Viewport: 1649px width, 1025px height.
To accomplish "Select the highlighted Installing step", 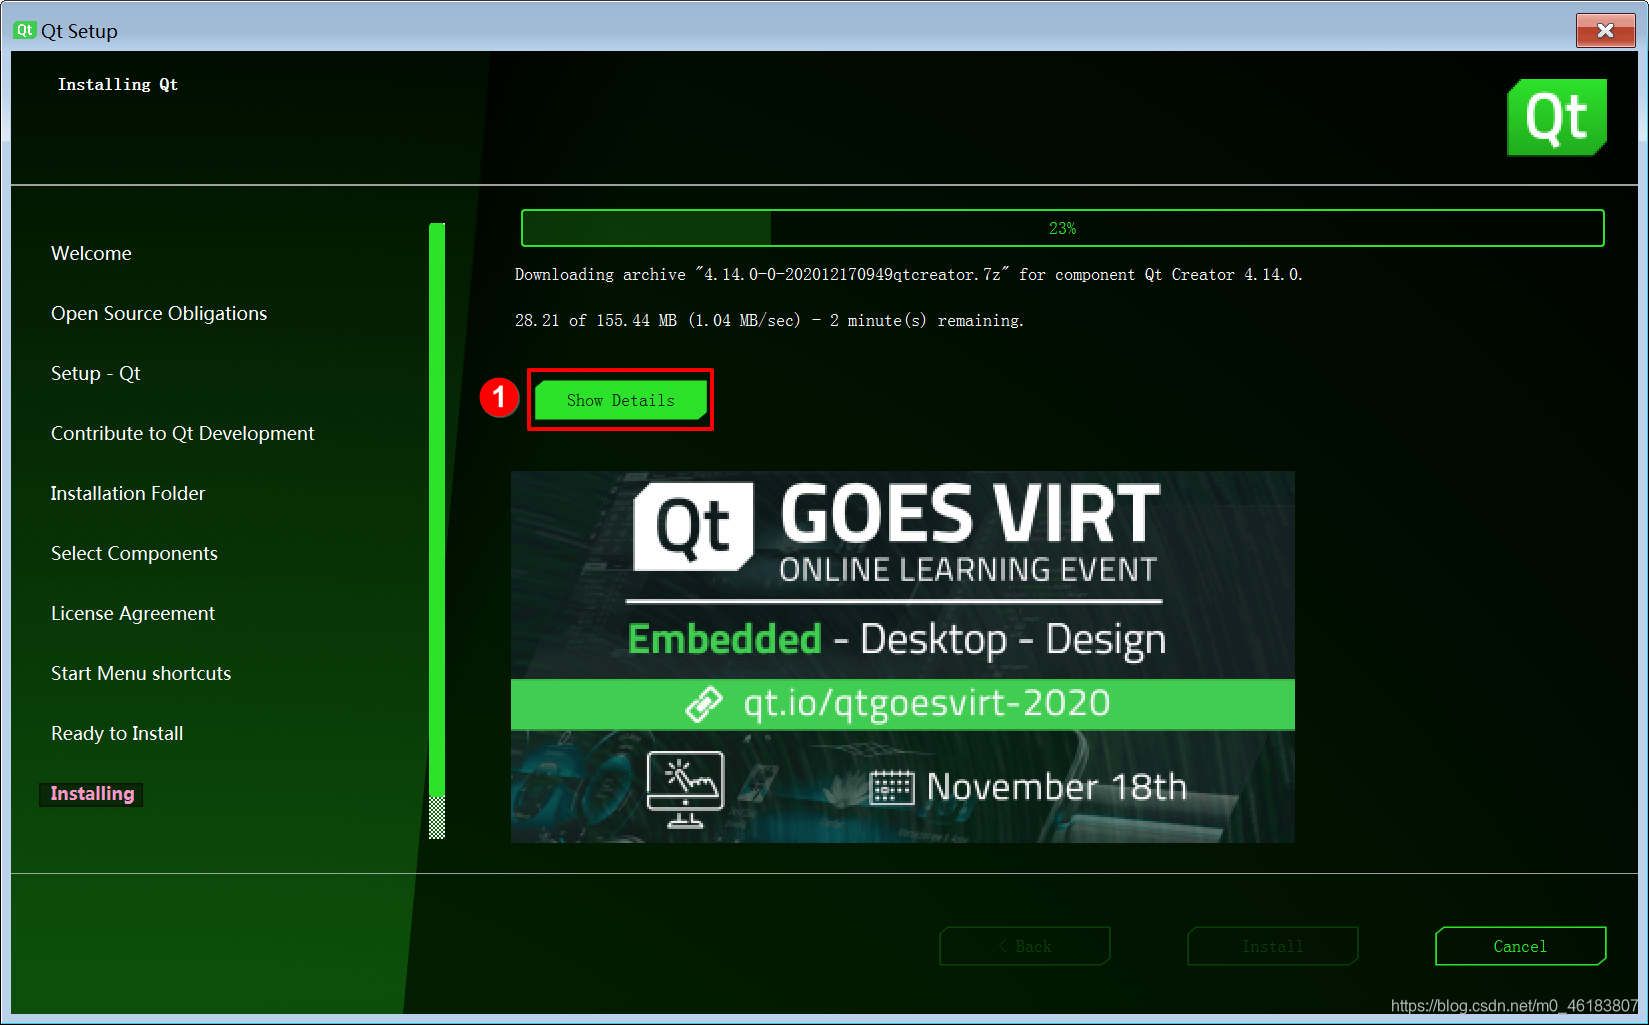I will click(x=92, y=794).
